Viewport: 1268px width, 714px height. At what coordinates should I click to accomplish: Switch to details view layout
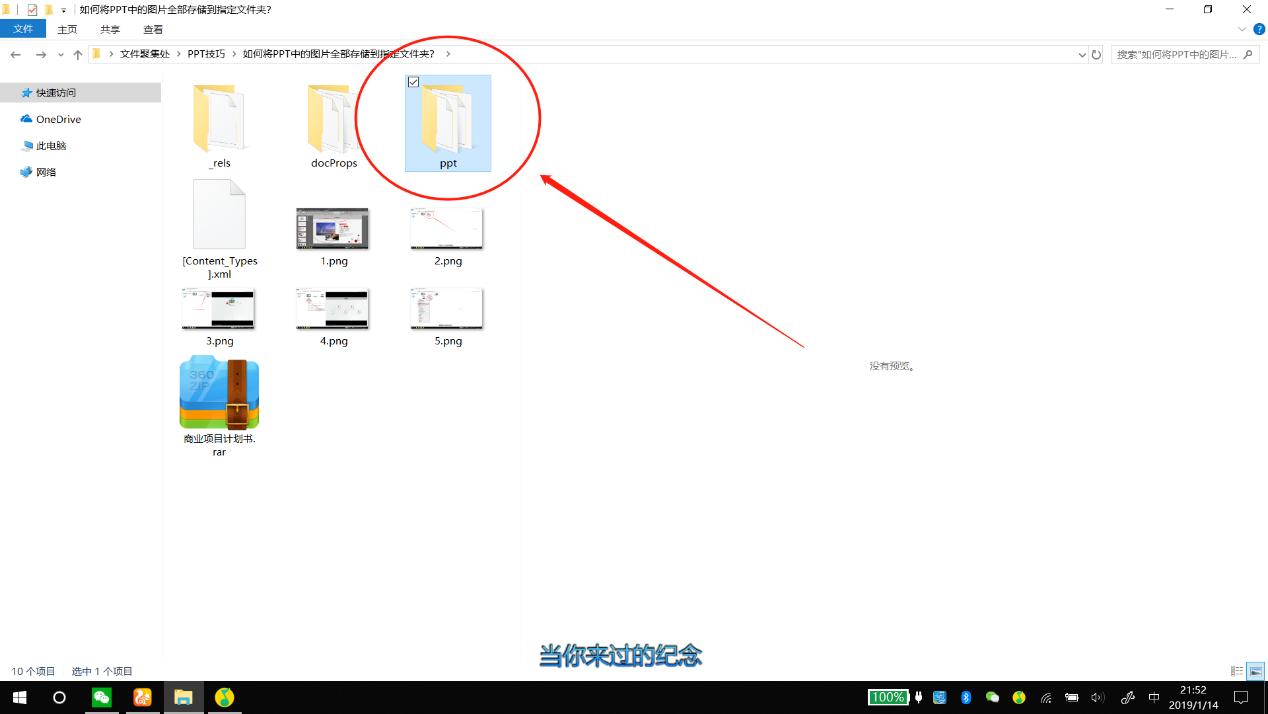pos(1237,671)
